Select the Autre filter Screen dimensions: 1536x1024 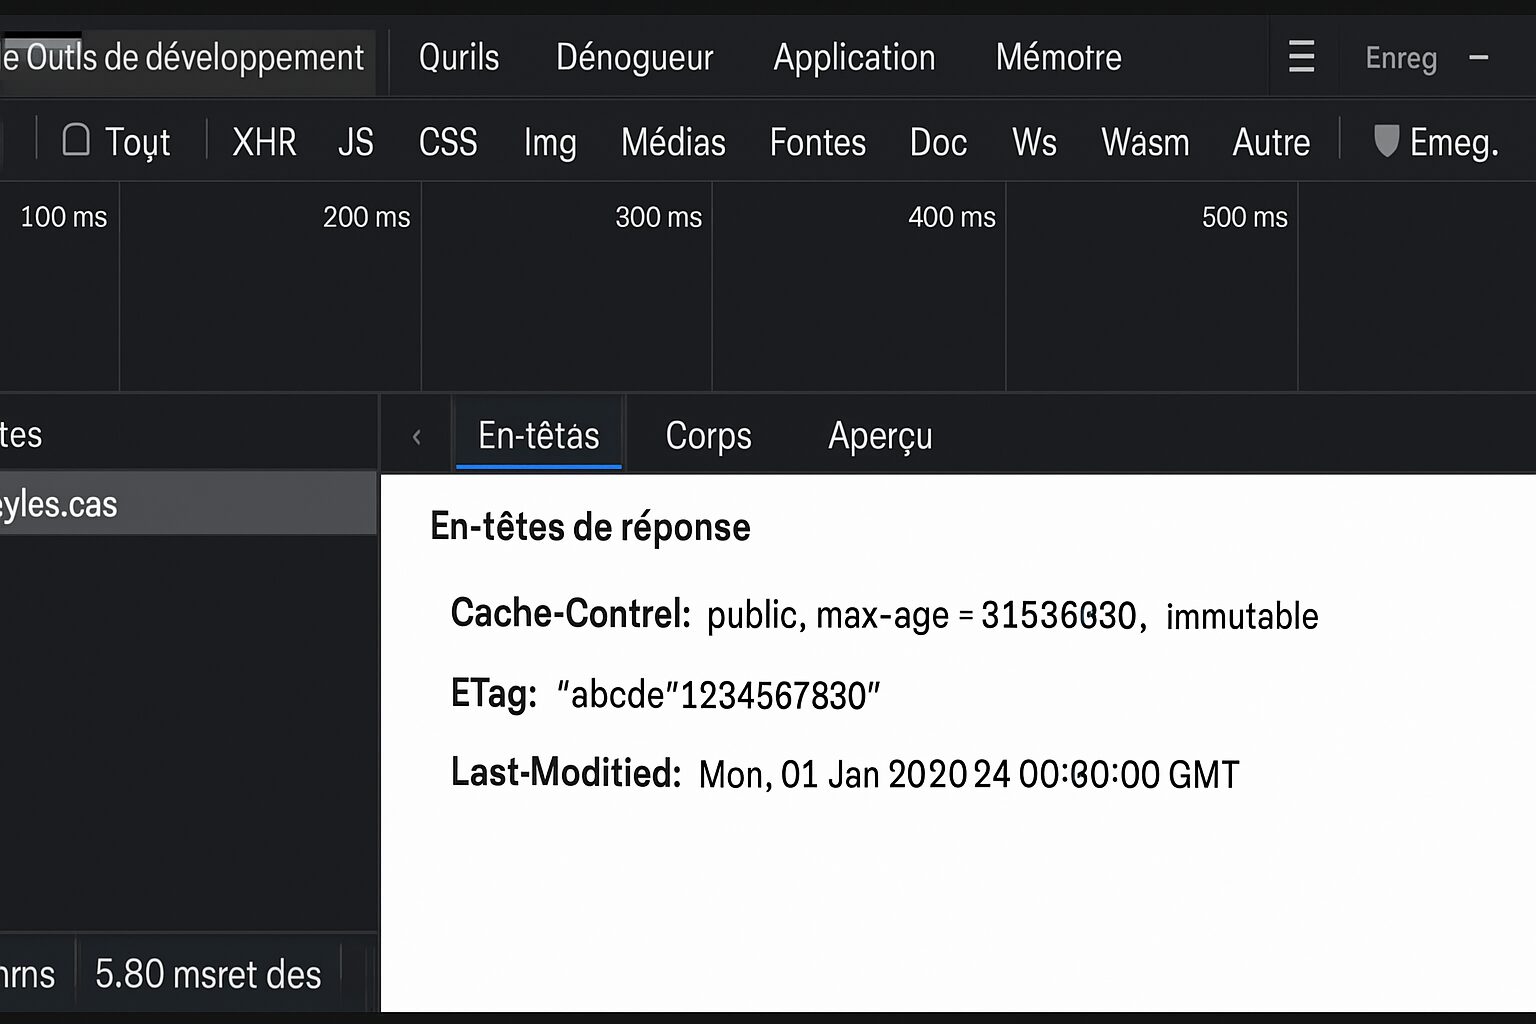(x=1271, y=142)
